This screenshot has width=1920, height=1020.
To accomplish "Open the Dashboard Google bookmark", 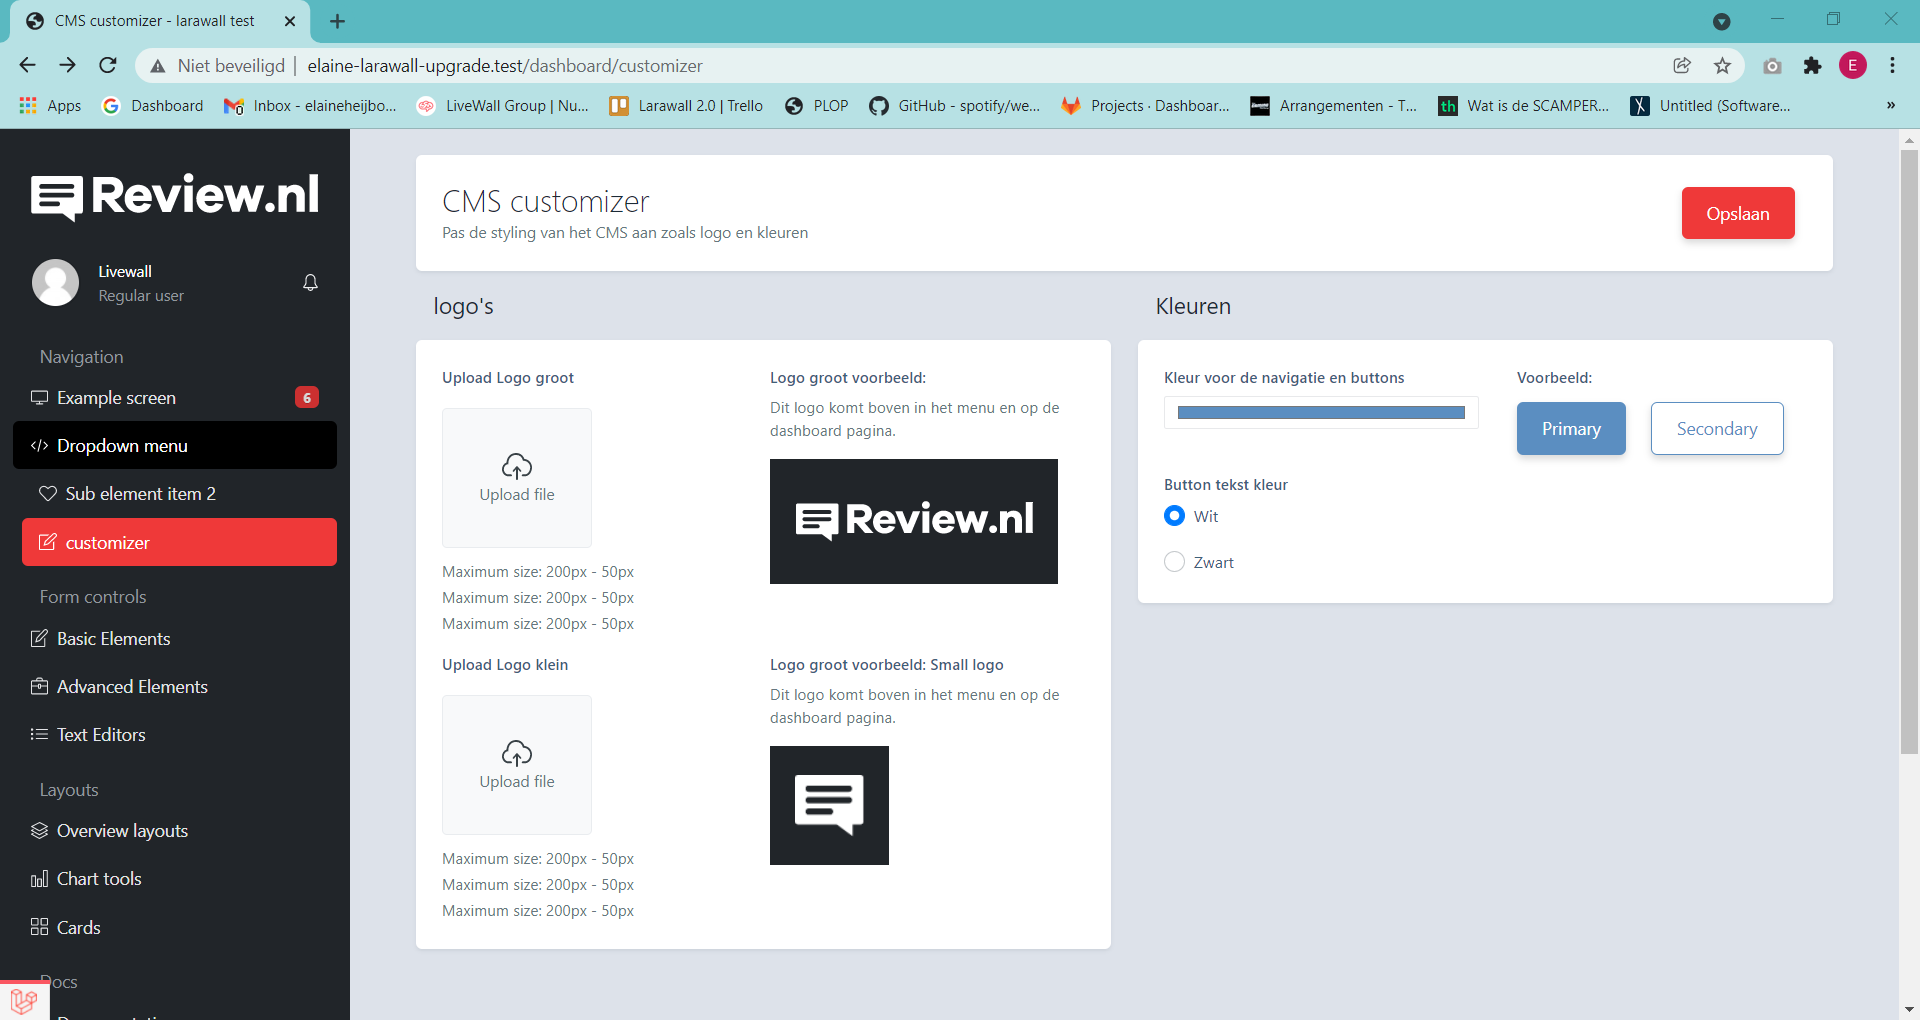I will pyautogui.click(x=153, y=105).
